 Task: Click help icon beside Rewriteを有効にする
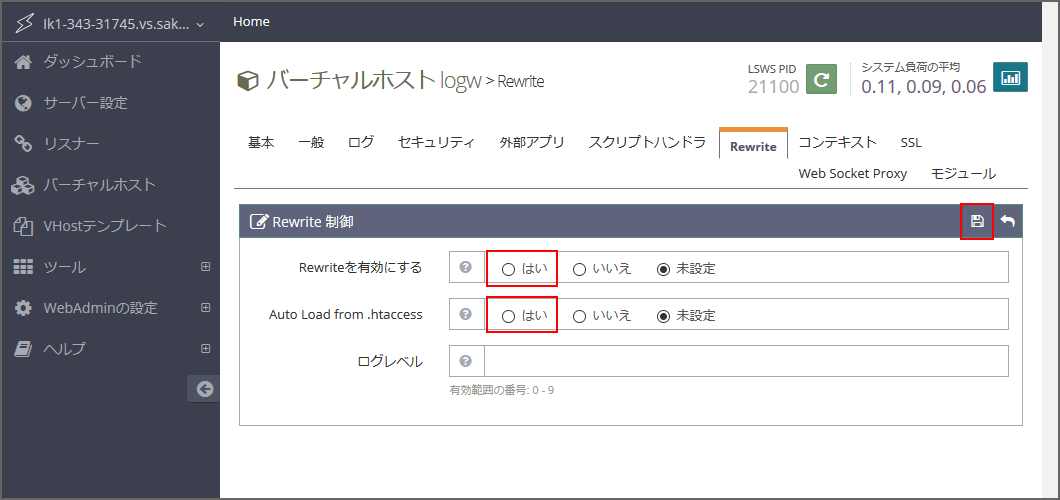[x=466, y=268]
